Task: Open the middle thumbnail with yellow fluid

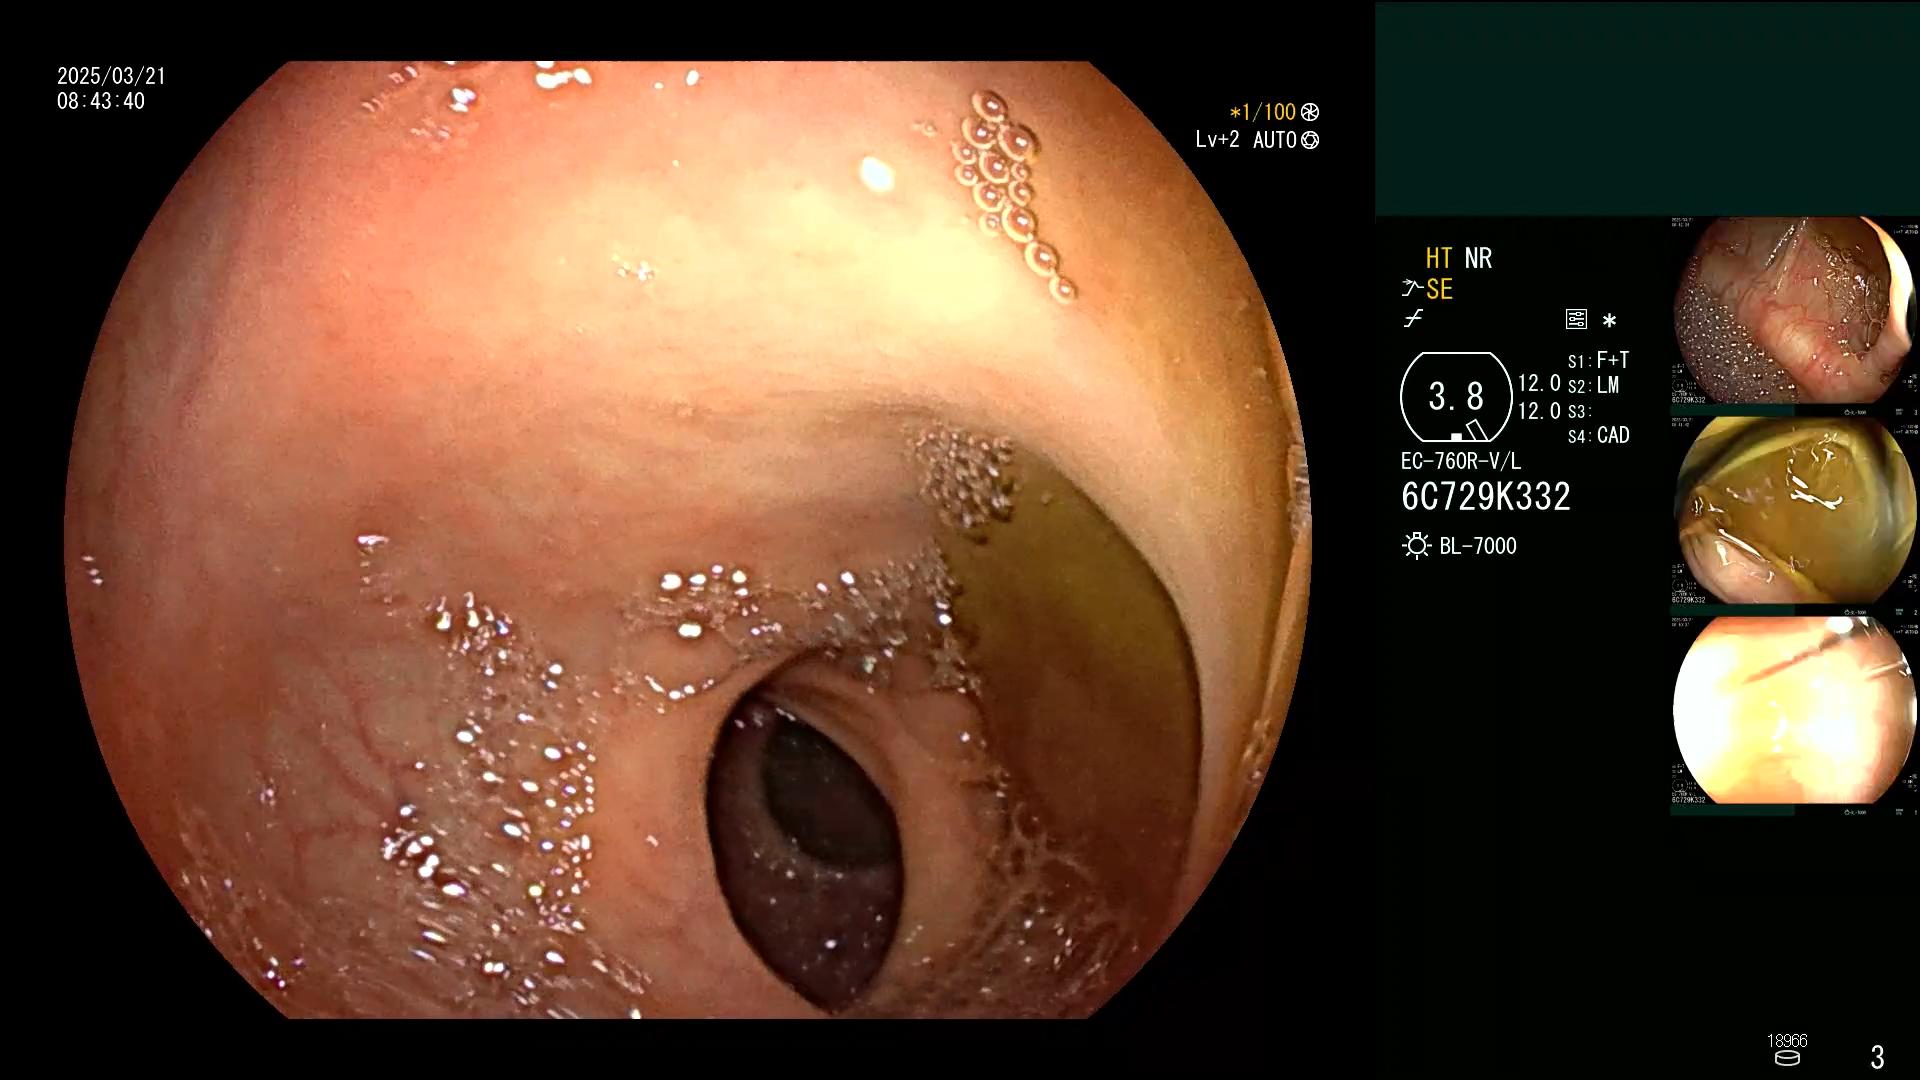Action: [1795, 512]
